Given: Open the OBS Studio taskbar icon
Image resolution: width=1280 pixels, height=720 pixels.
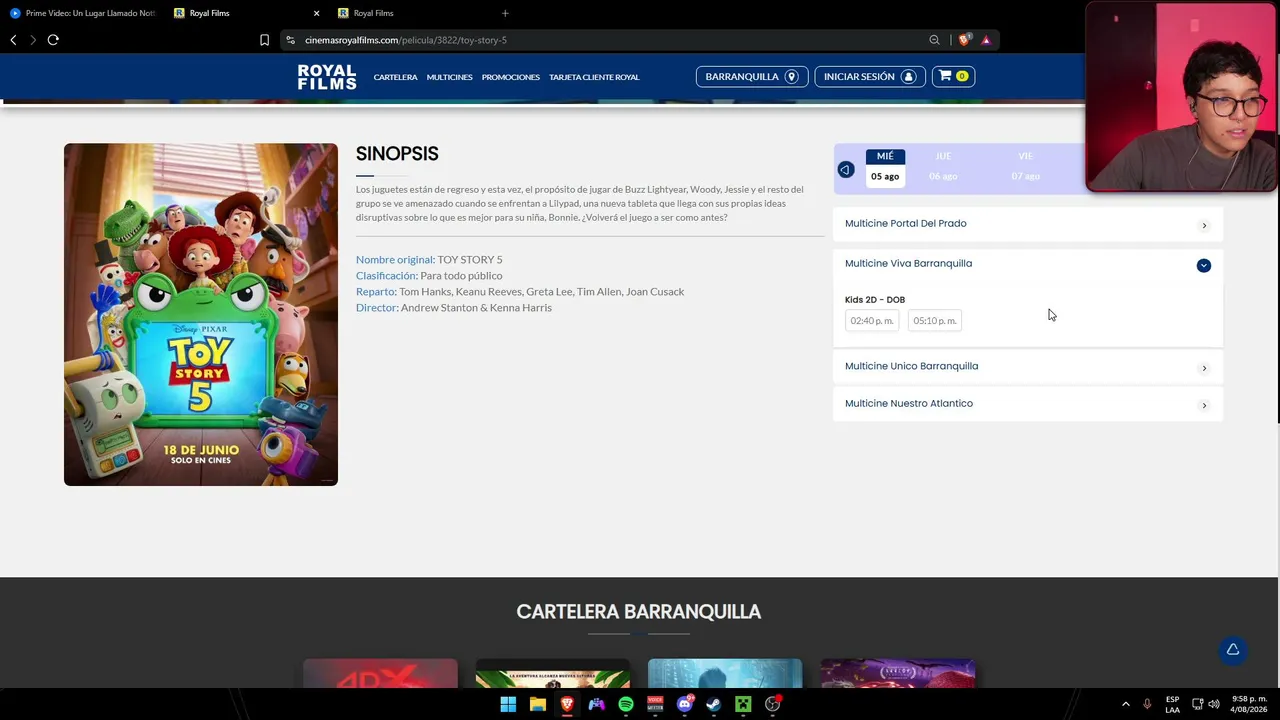Looking at the screenshot, I should point(773,704).
